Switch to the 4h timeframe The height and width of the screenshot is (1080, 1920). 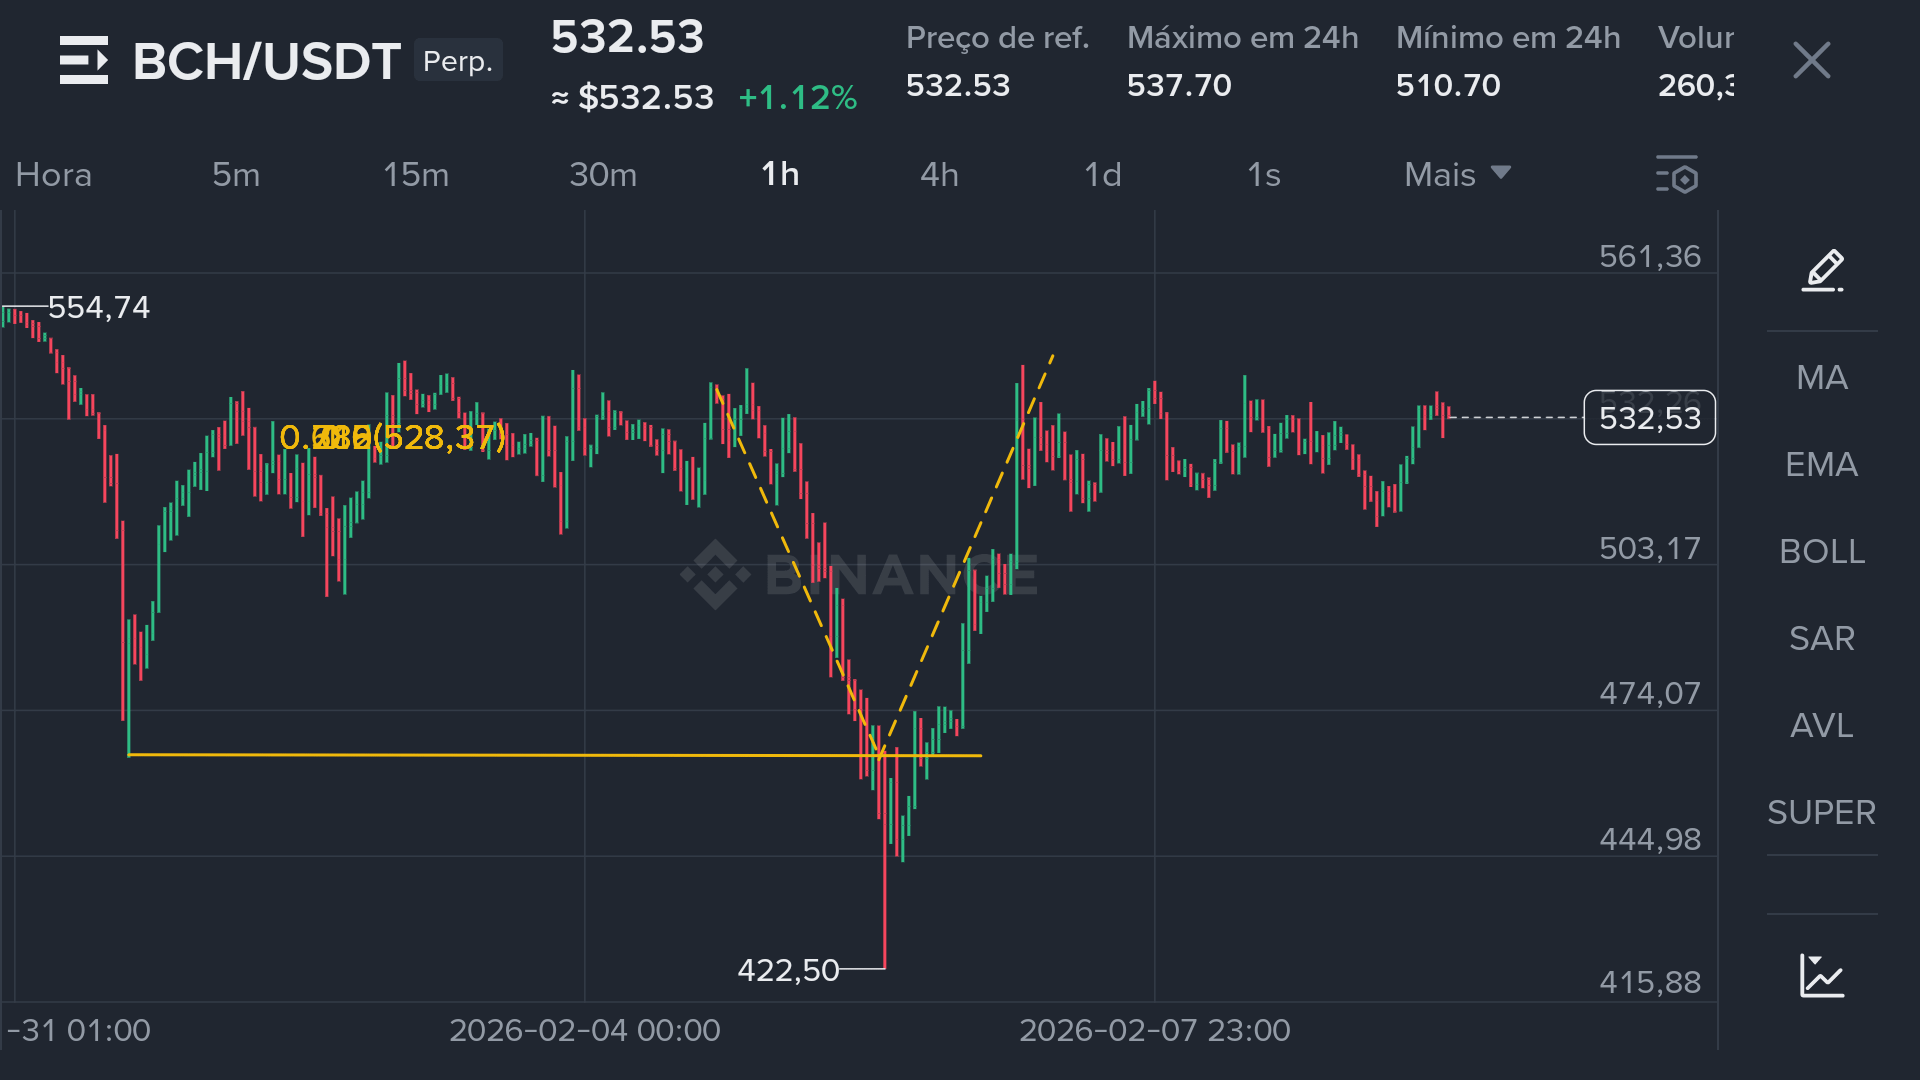coord(939,175)
